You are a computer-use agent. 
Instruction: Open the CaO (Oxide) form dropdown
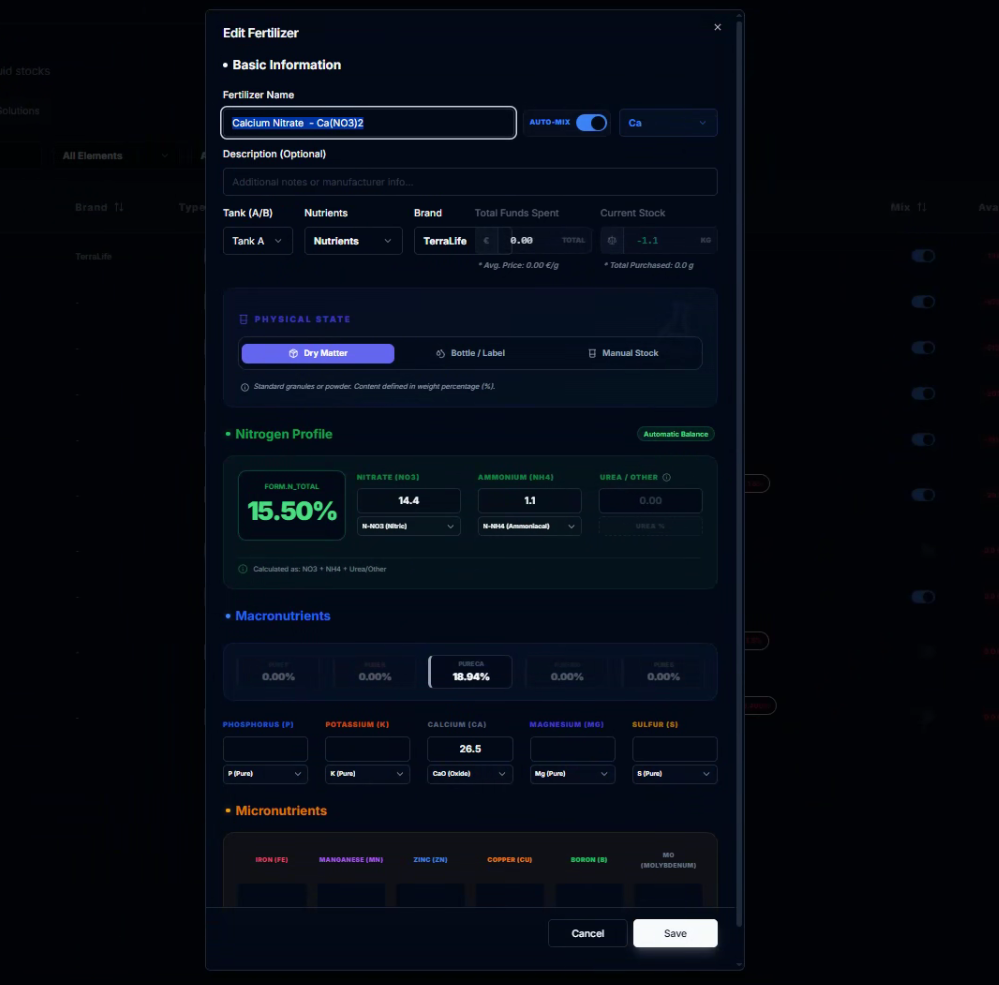470,773
